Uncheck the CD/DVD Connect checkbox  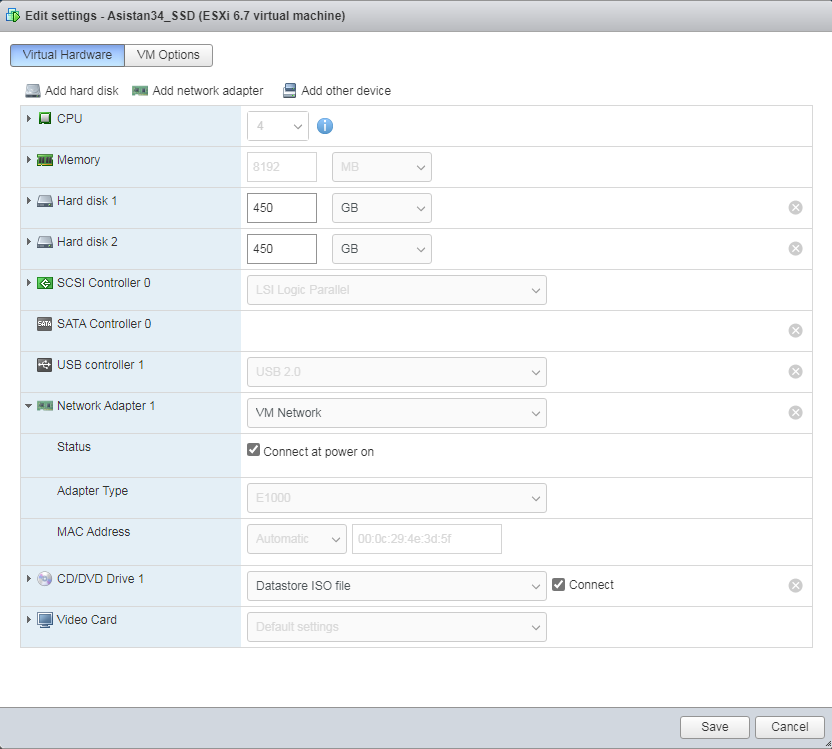[x=559, y=585]
